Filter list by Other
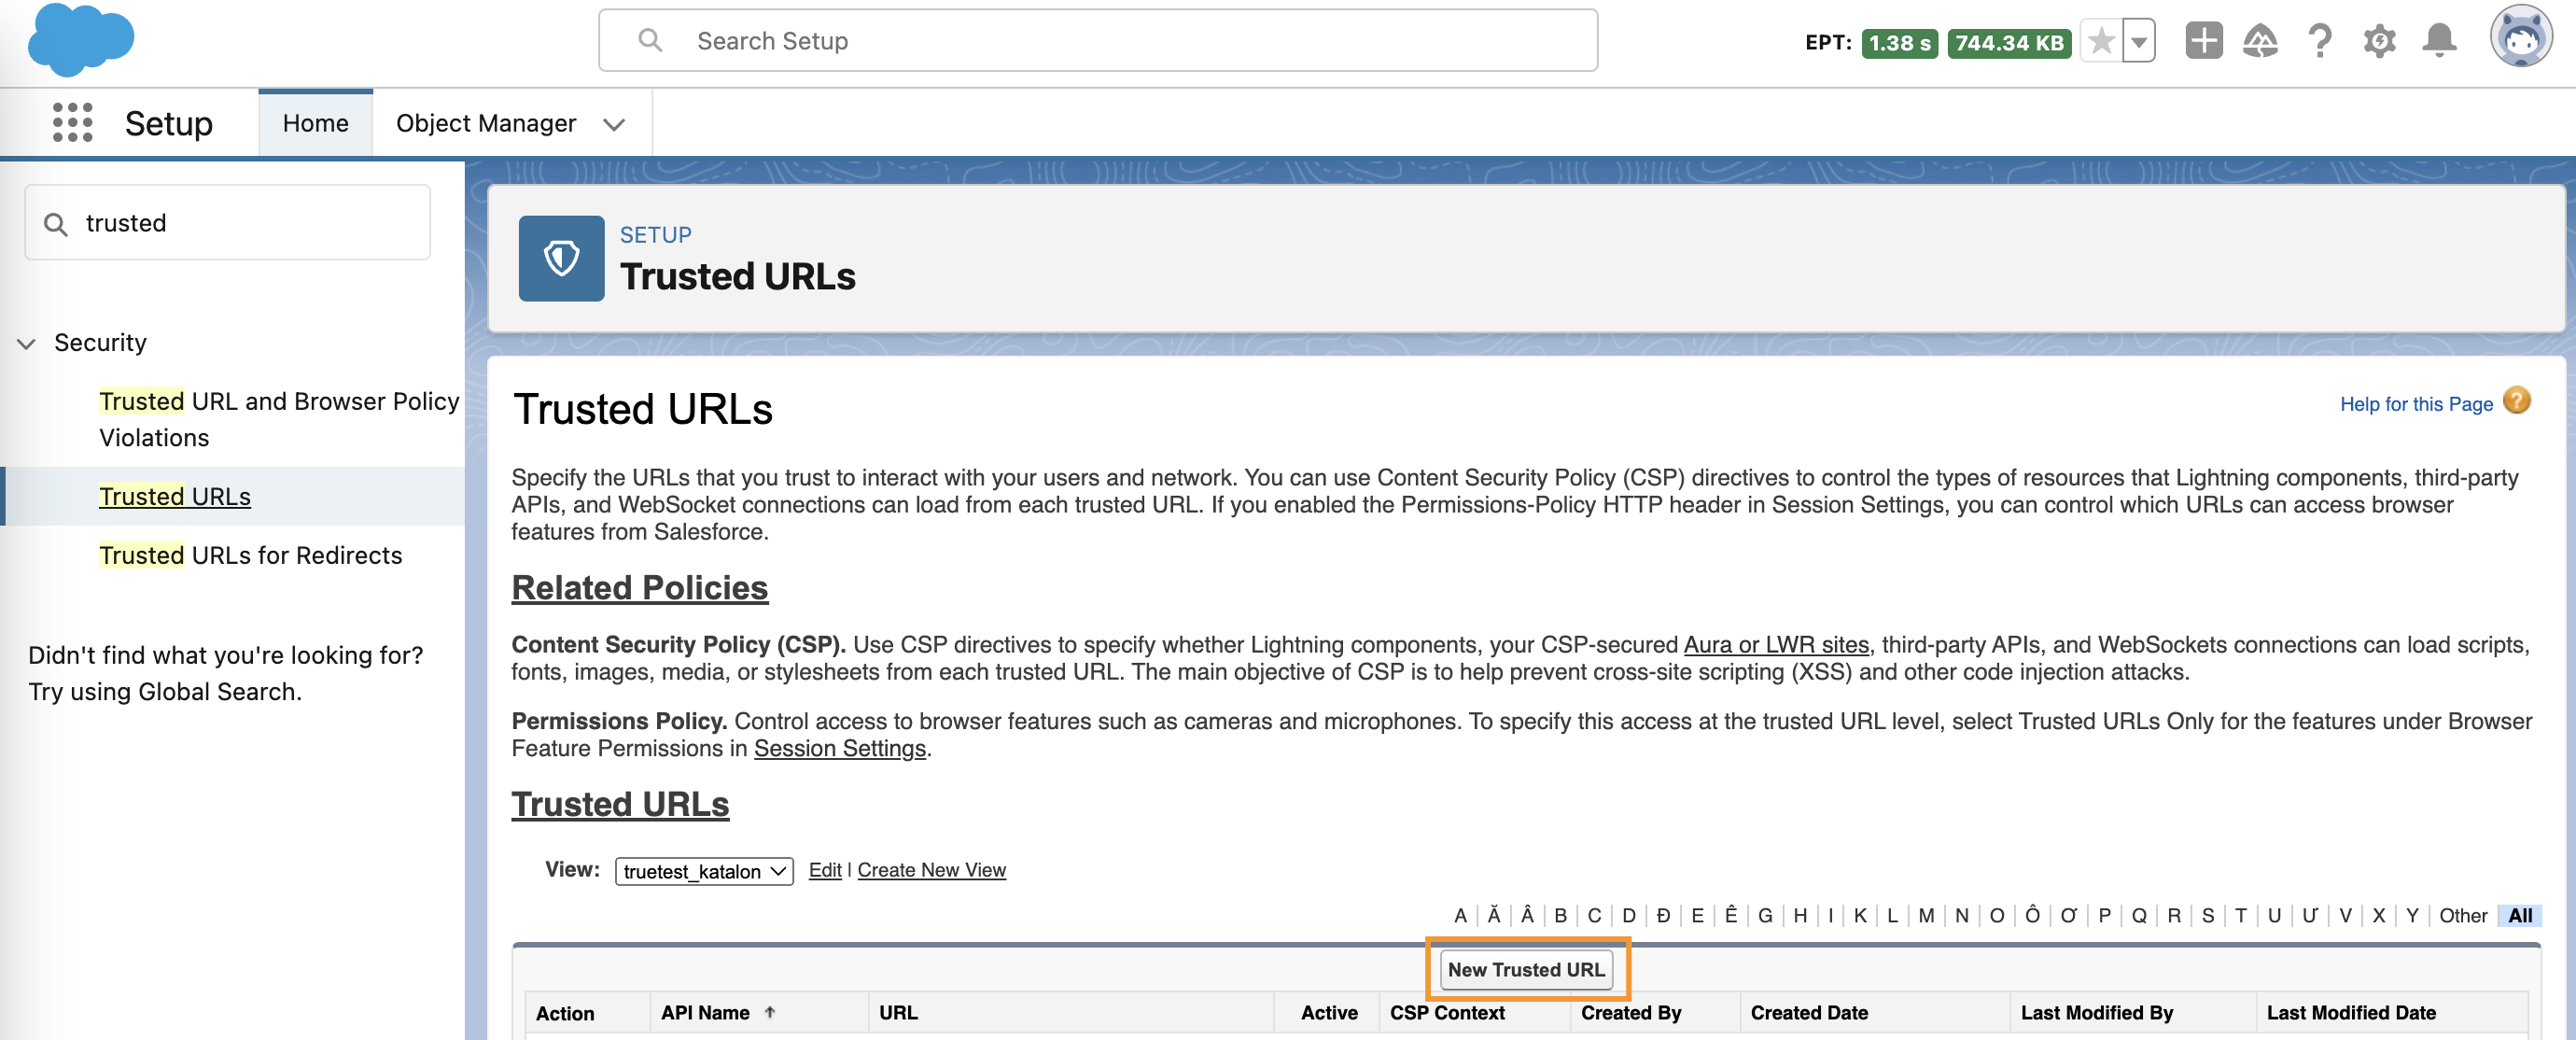Image resolution: width=2576 pixels, height=1040 pixels. (2462, 915)
